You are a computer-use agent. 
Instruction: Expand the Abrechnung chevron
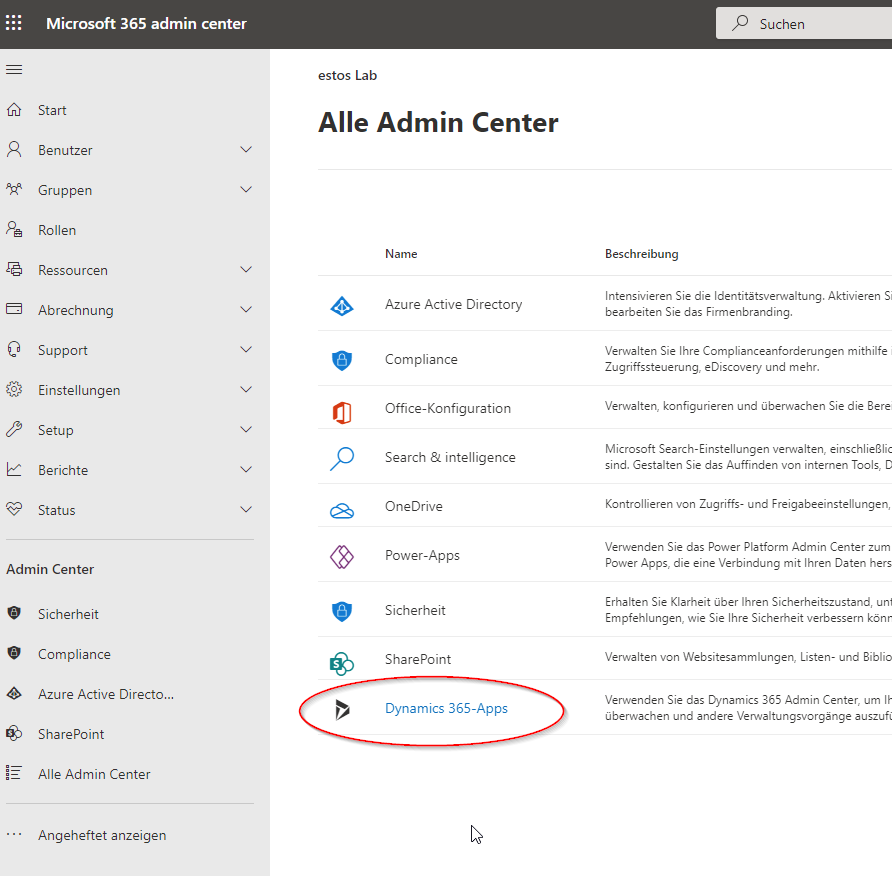tap(246, 310)
